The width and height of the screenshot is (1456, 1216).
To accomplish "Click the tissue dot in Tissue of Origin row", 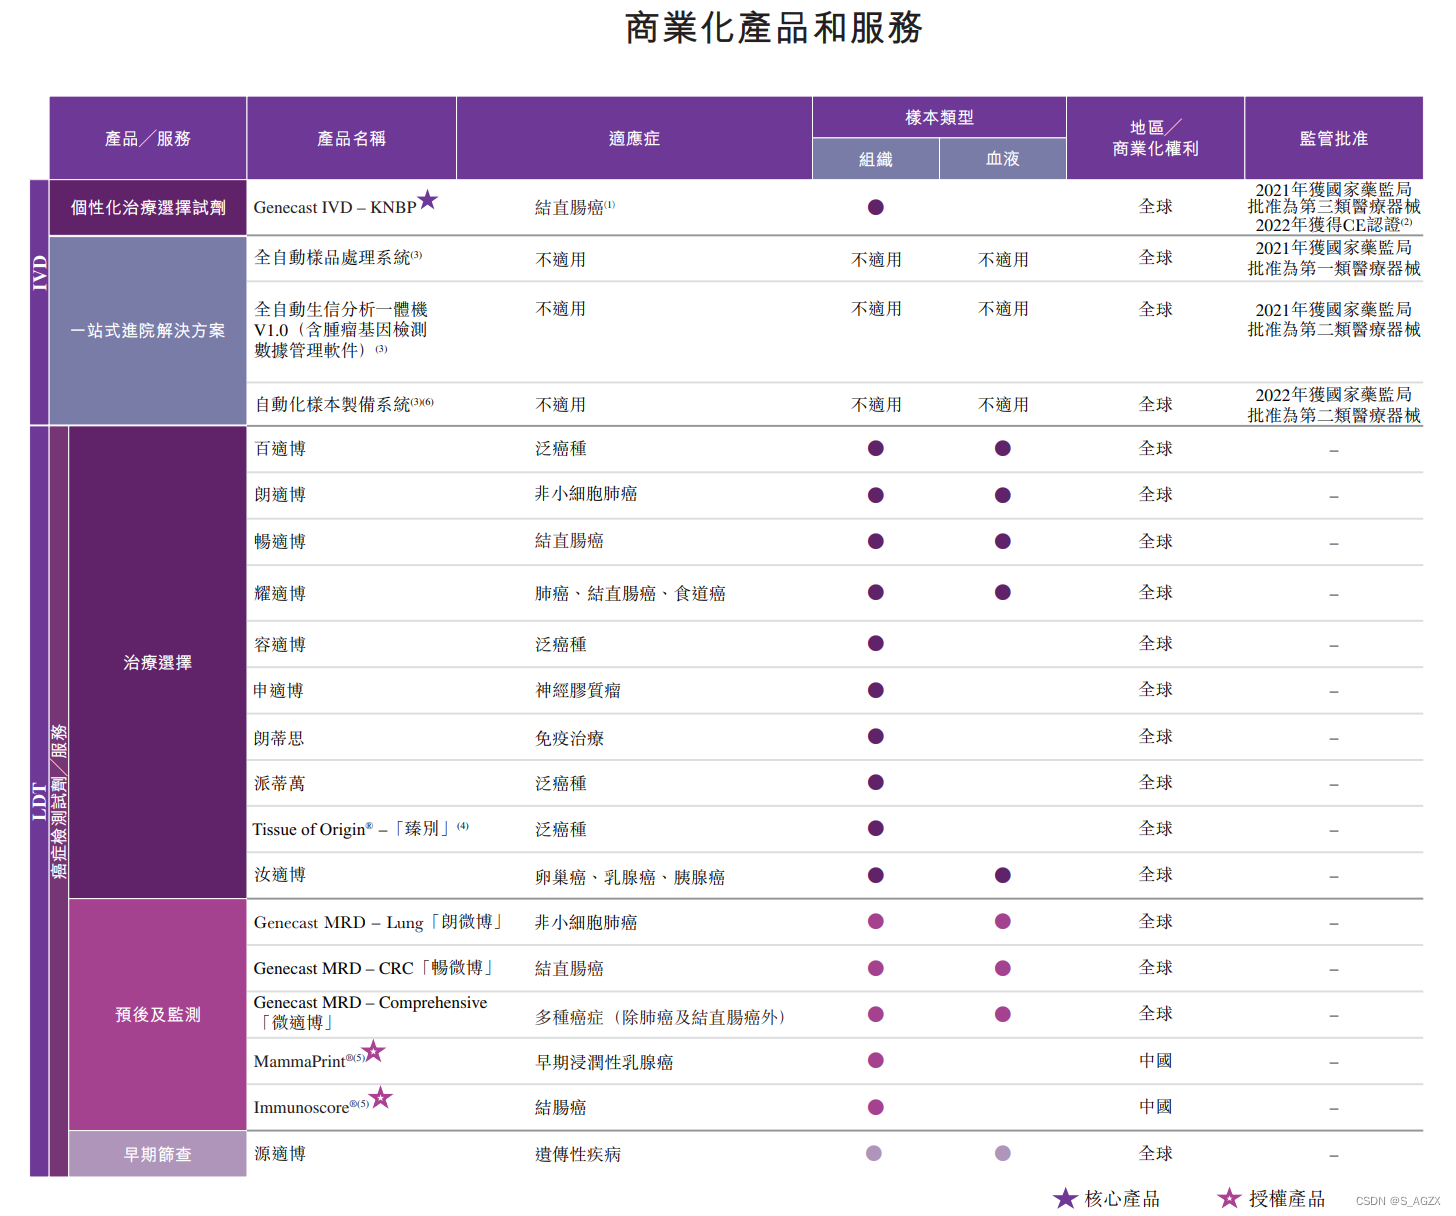I will pos(876,828).
